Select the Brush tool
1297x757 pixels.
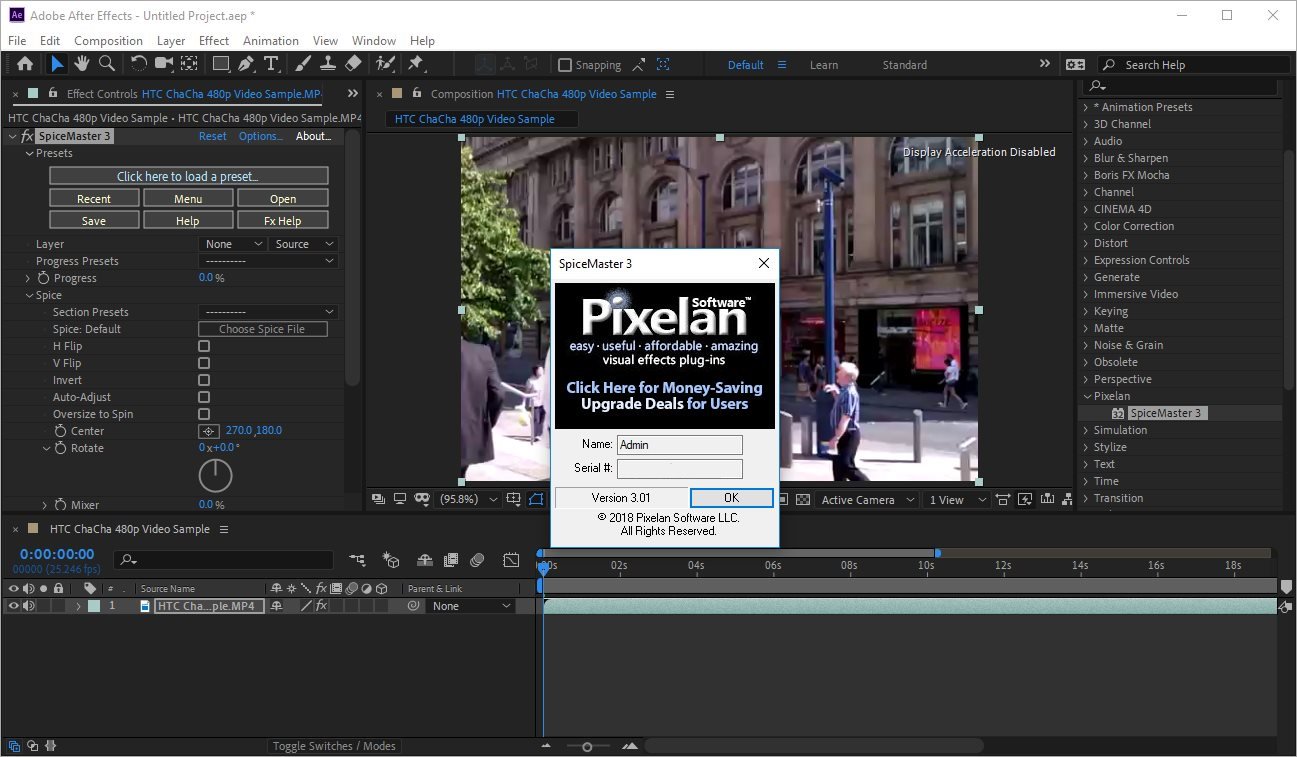(303, 64)
